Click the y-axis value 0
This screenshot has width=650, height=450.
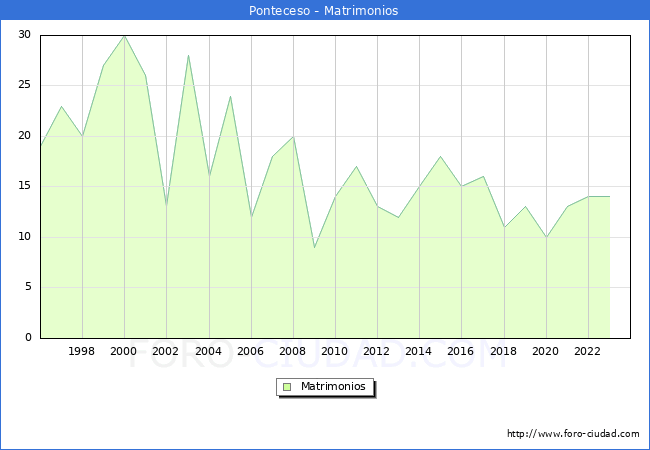28,337
